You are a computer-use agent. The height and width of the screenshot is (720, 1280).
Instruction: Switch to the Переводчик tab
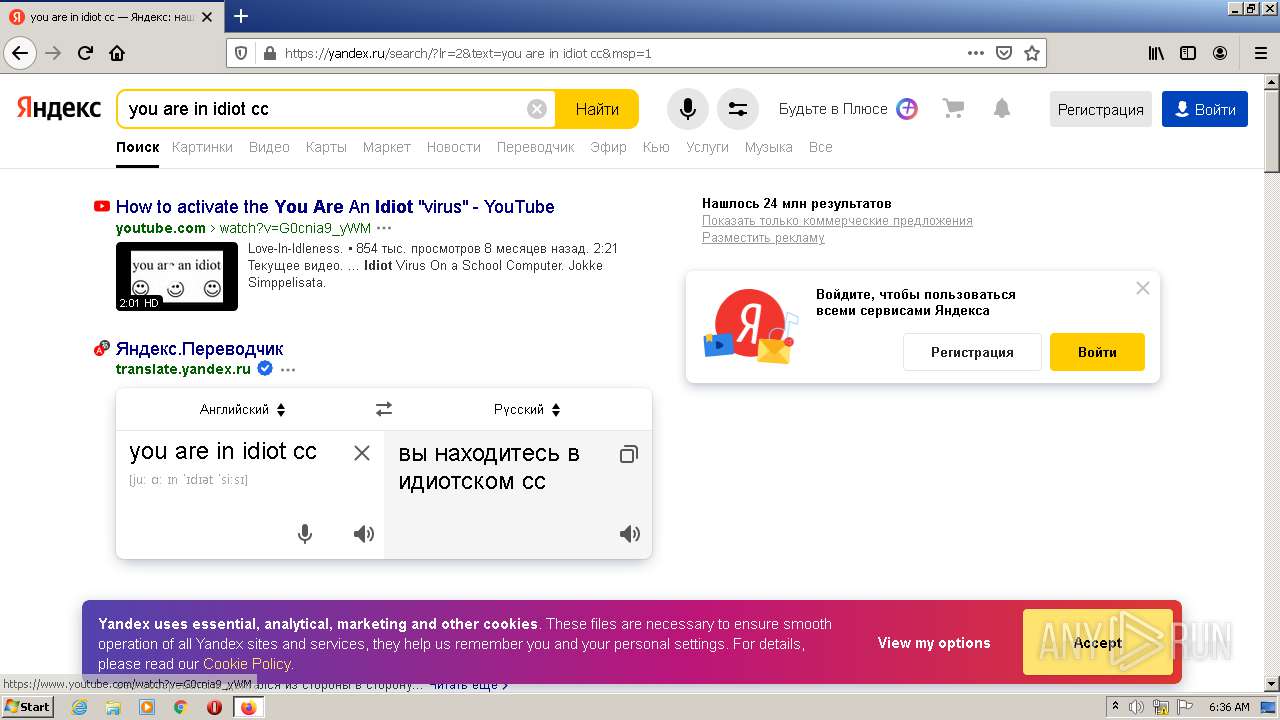536,147
